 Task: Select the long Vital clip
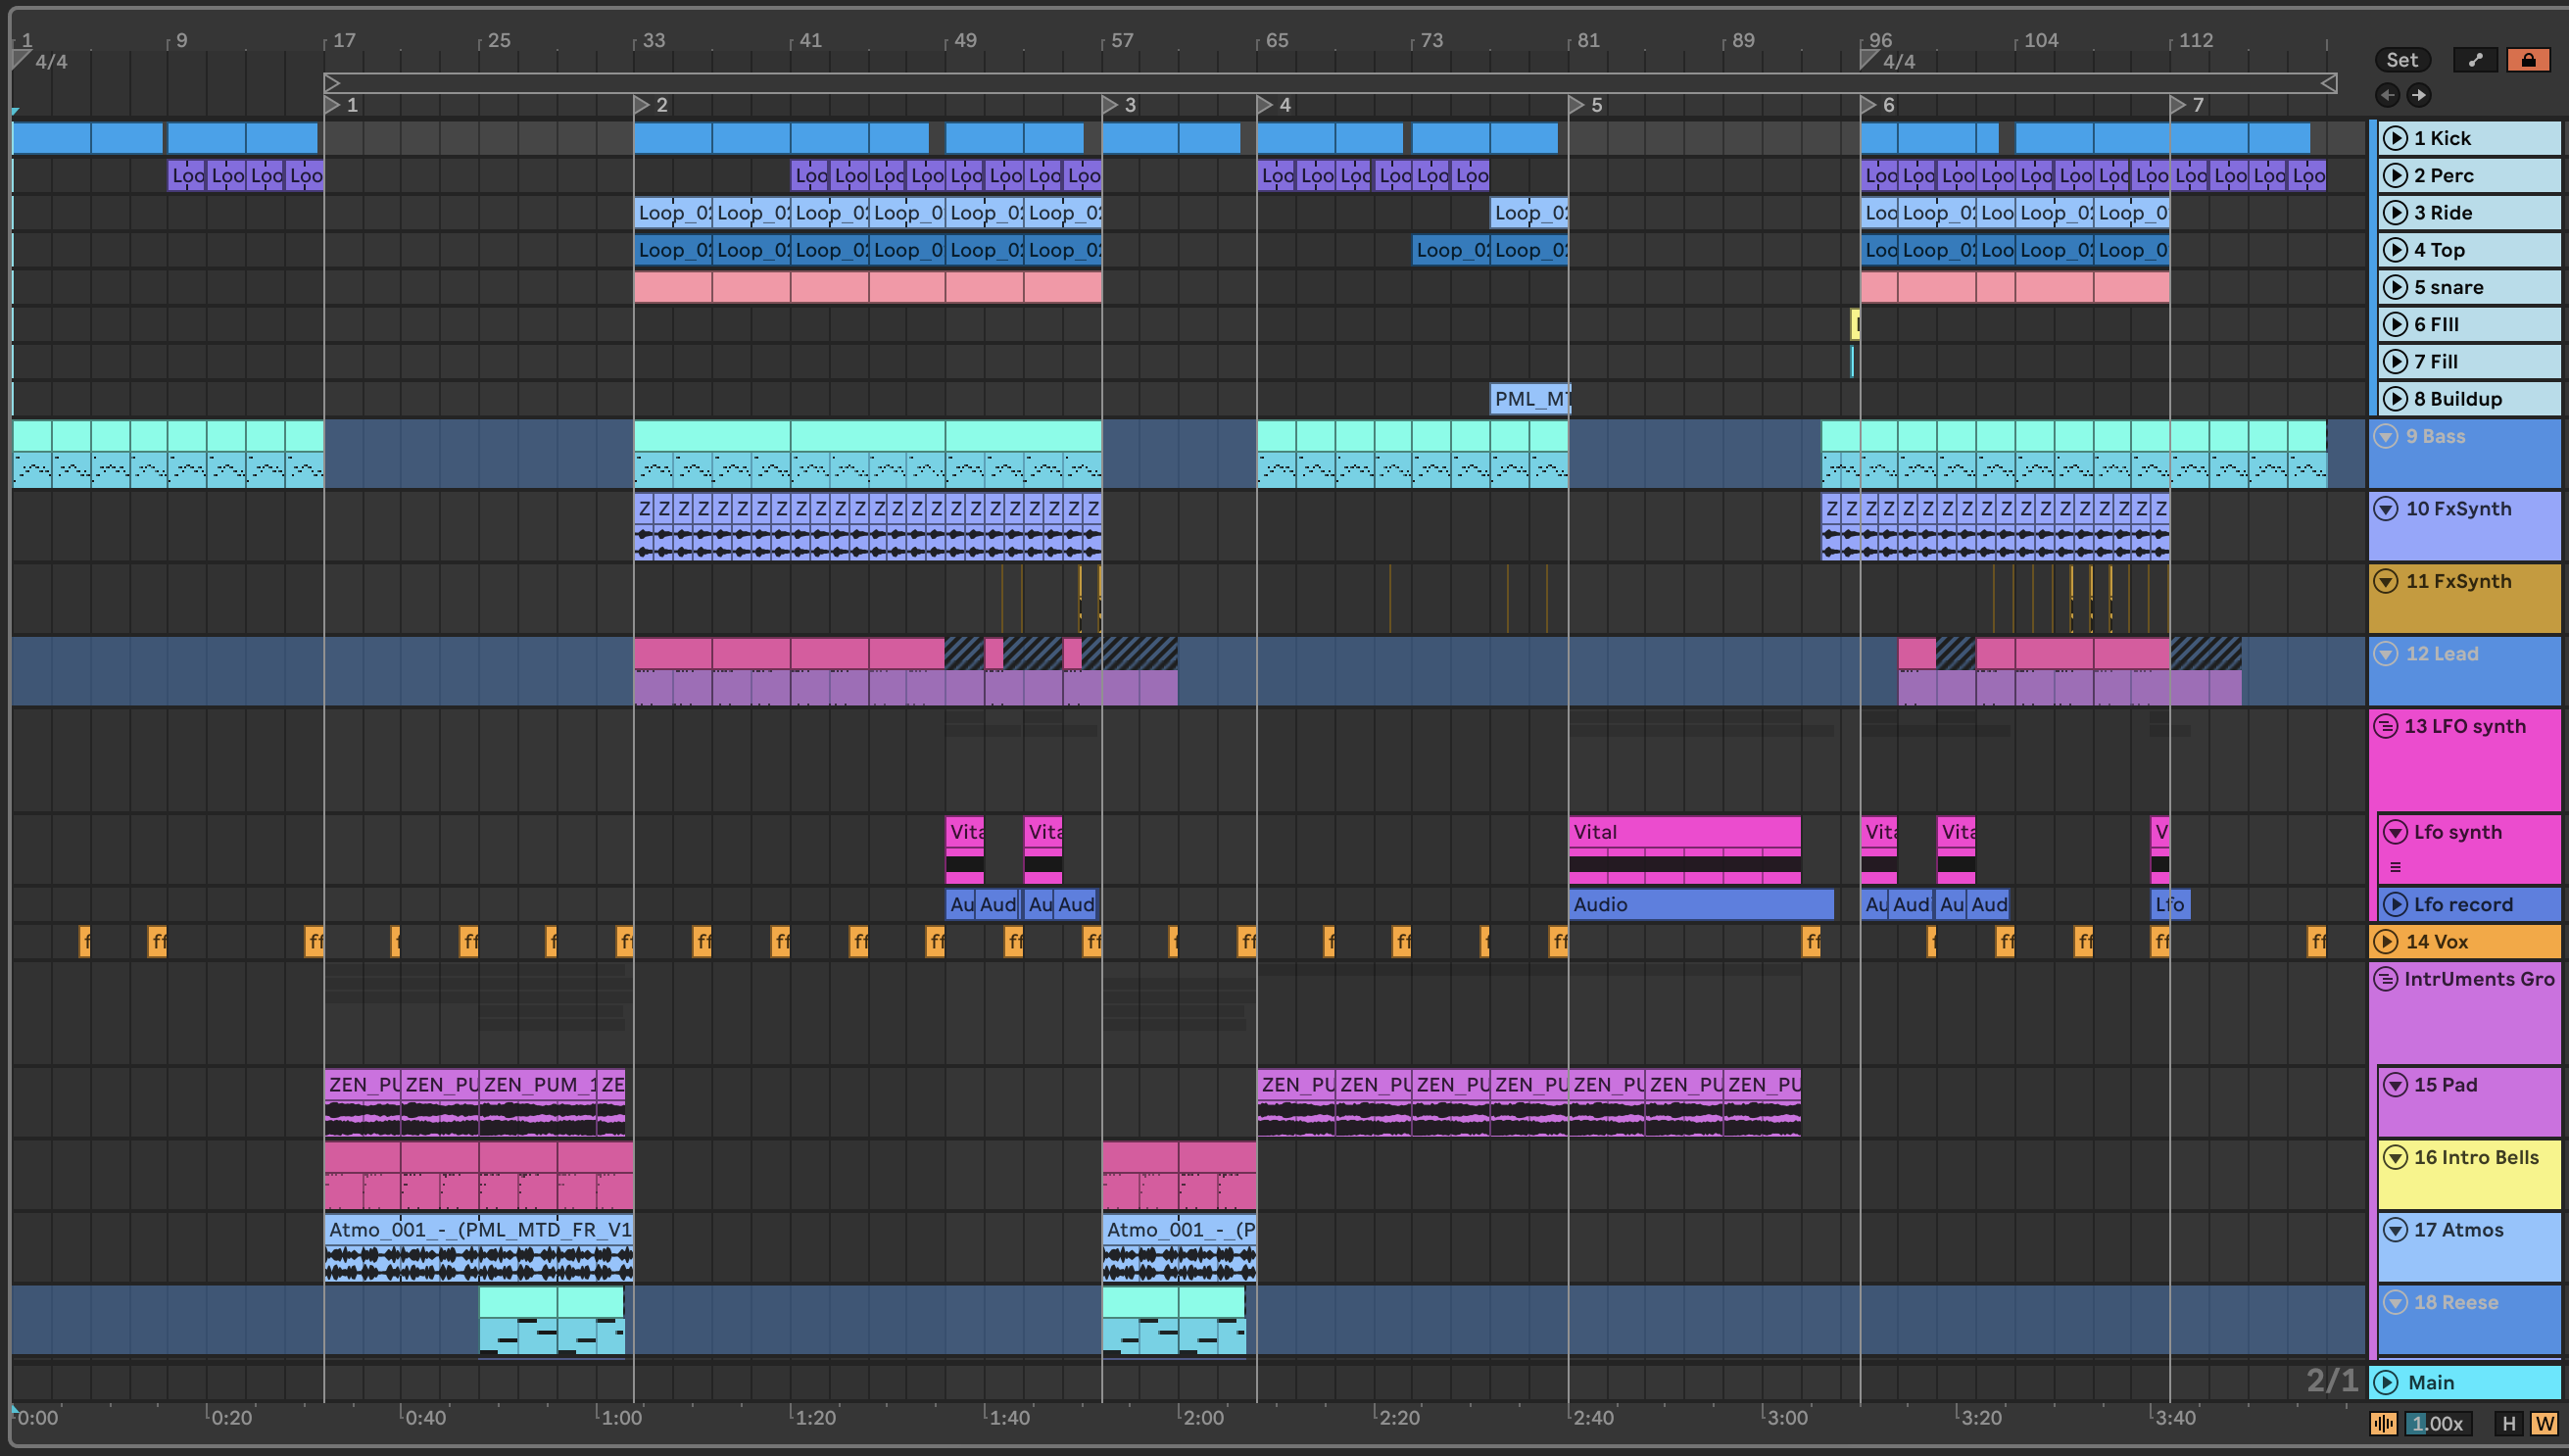pyautogui.click(x=1684, y=832)
